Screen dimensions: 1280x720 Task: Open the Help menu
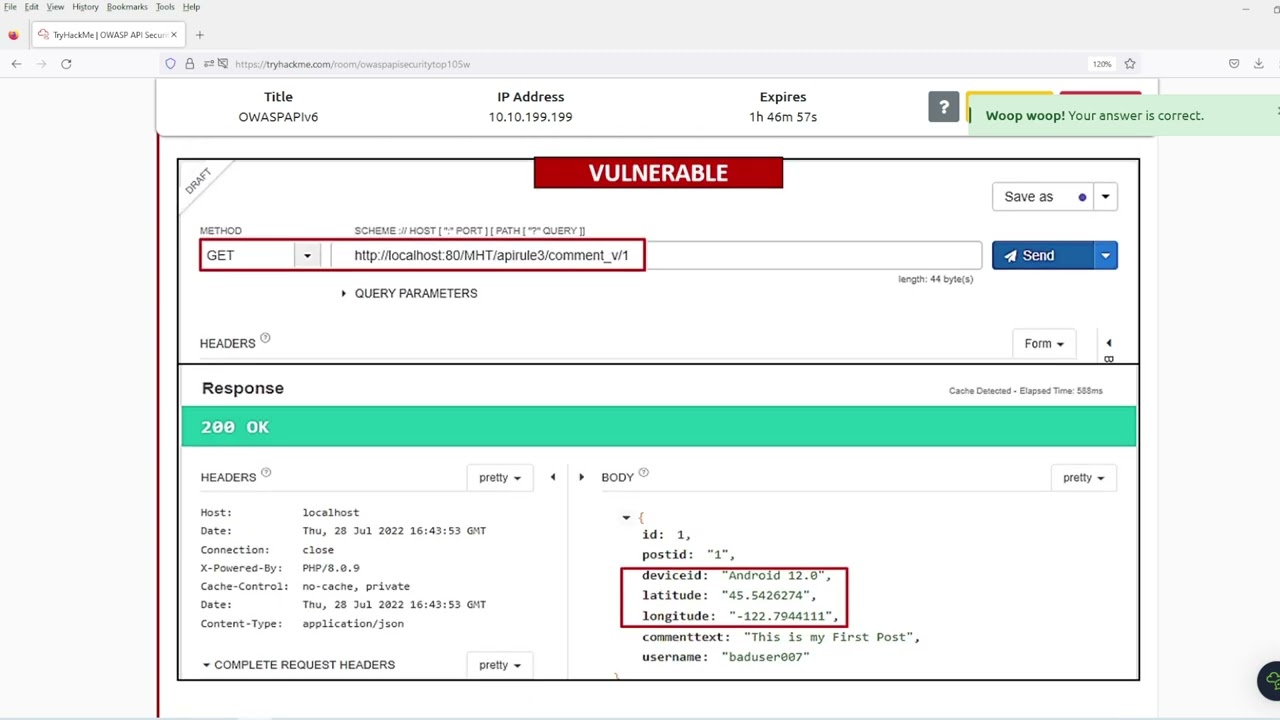coord(191,7)
